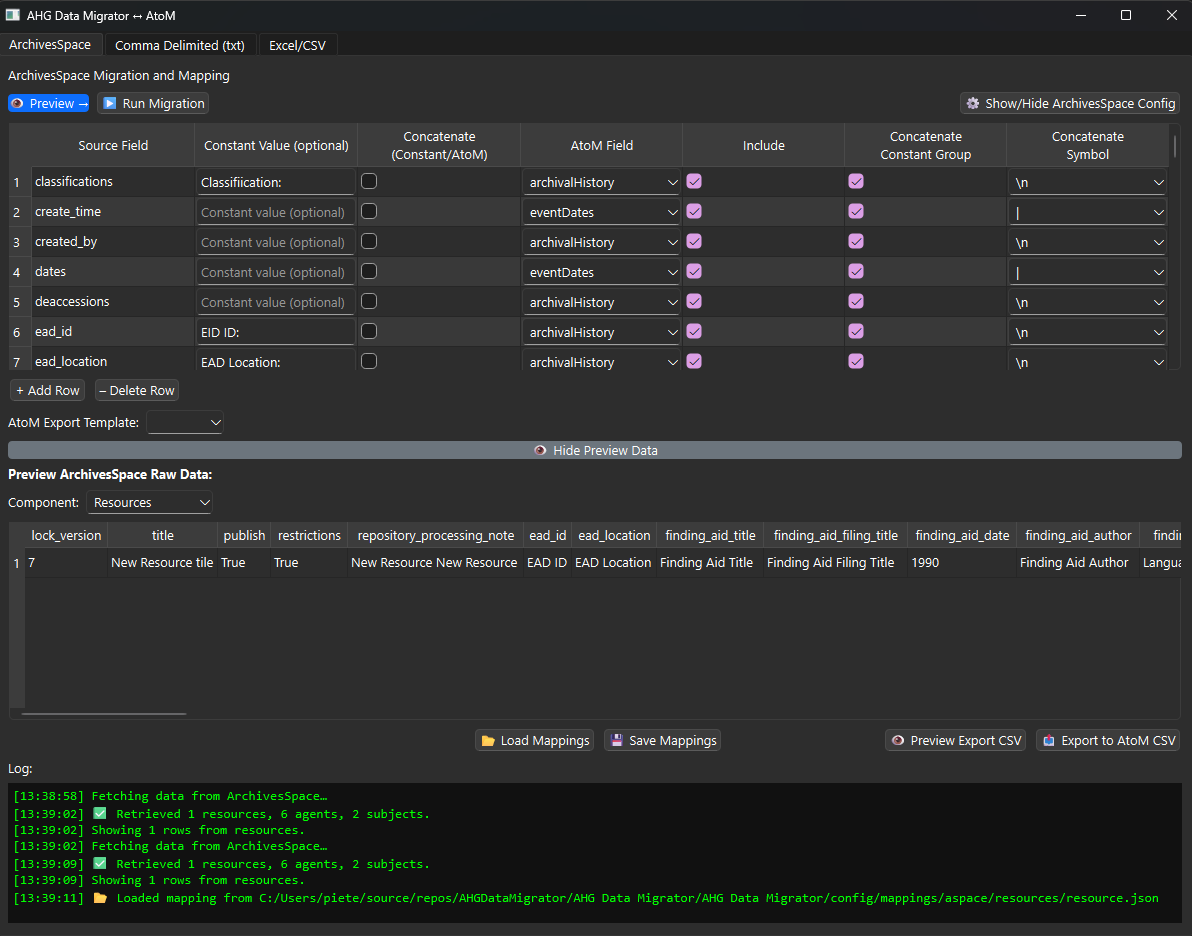Uncheck Include for the create_time row
Image resolution: width=1192 pixels, height=936 pixels.
click(x=694, y=212)
